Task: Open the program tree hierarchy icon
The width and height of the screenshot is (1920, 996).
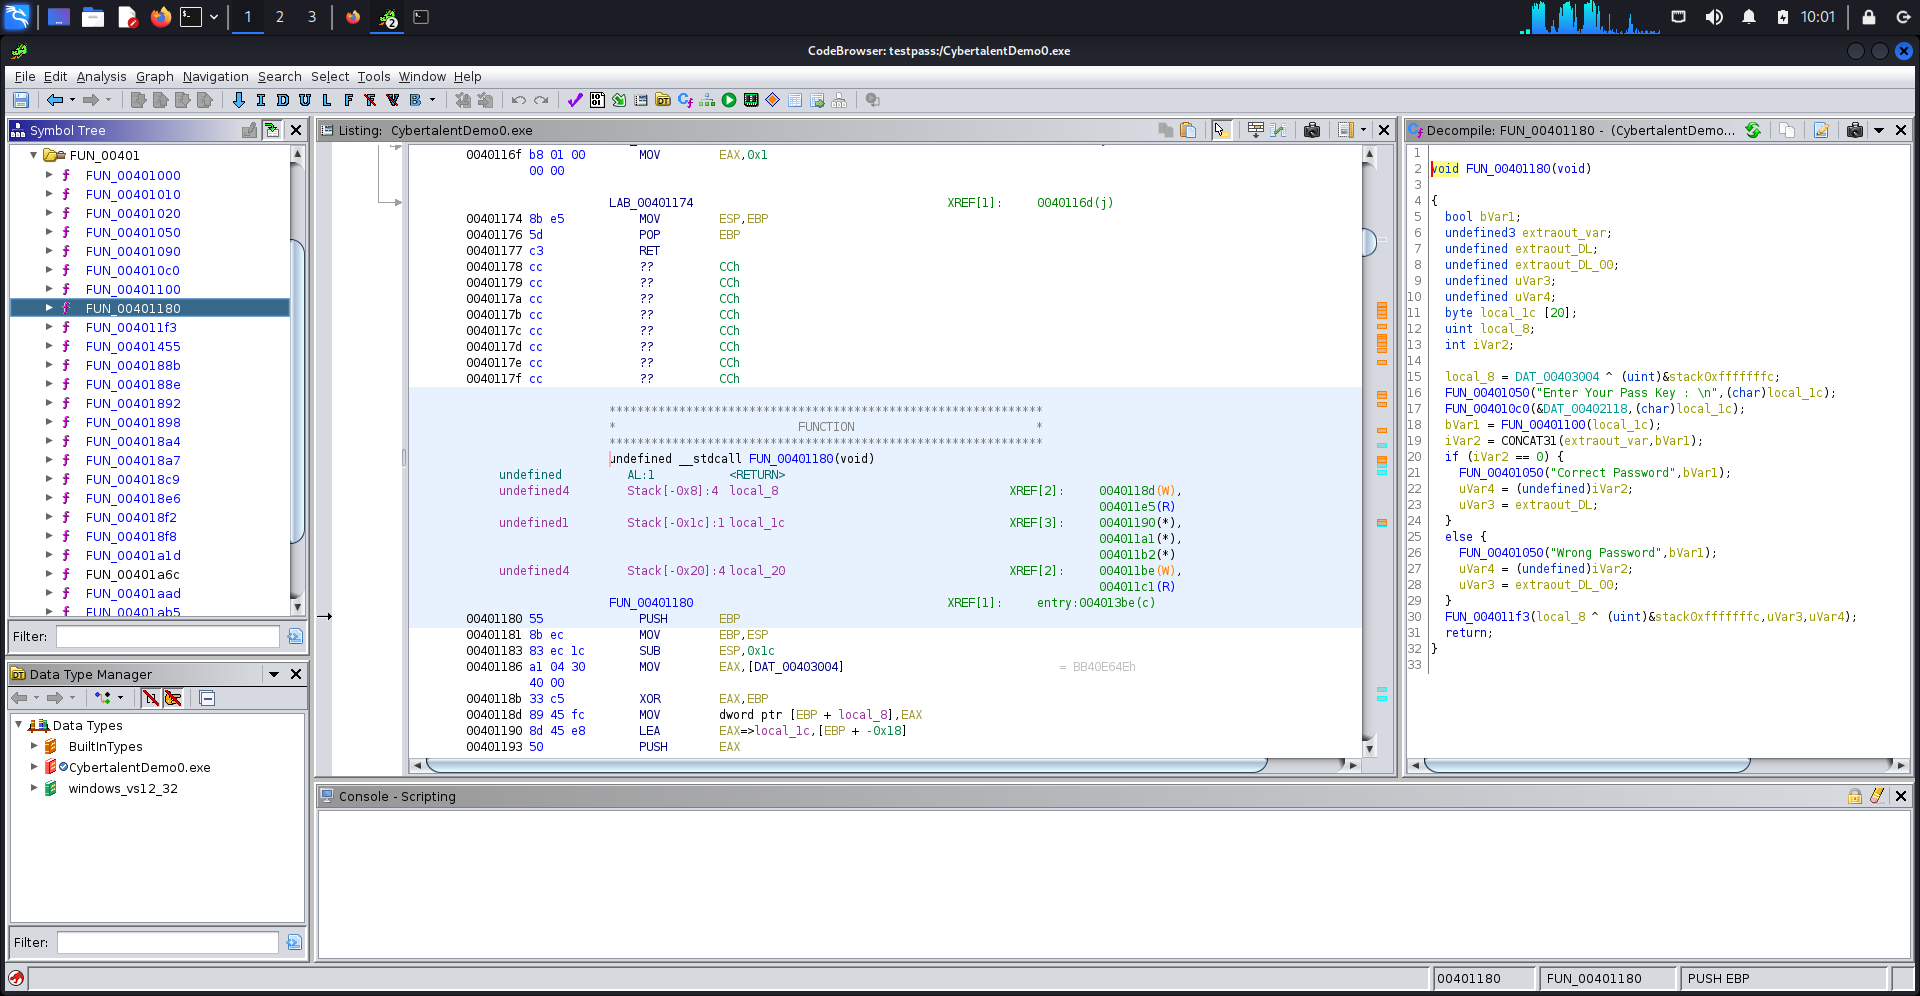Action: pyautogui.click(x=707, y=100)
